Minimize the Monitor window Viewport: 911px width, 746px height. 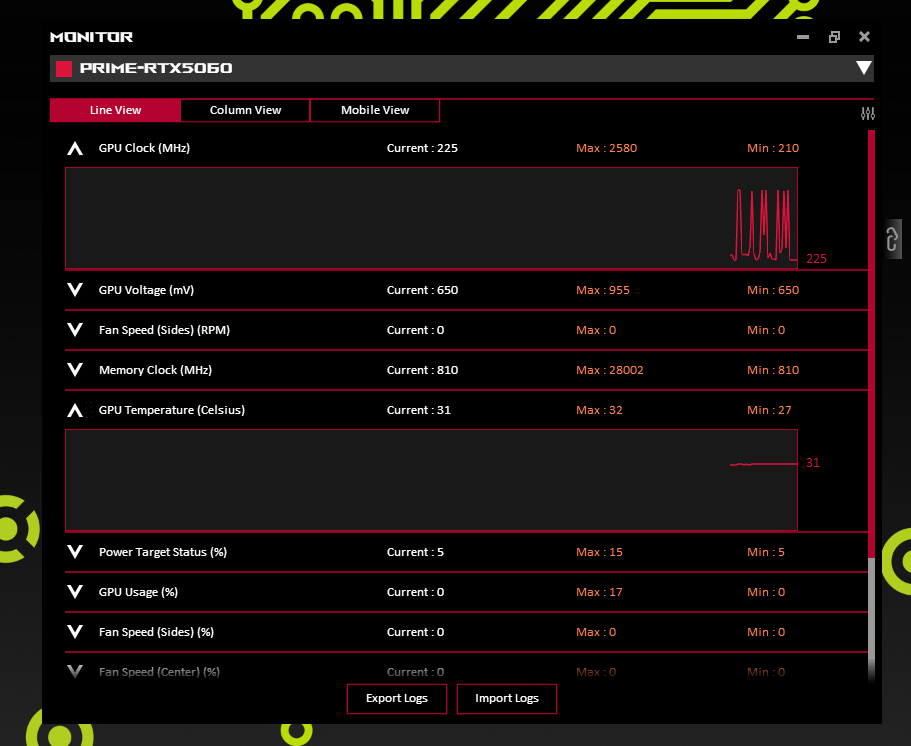[803, 37]
